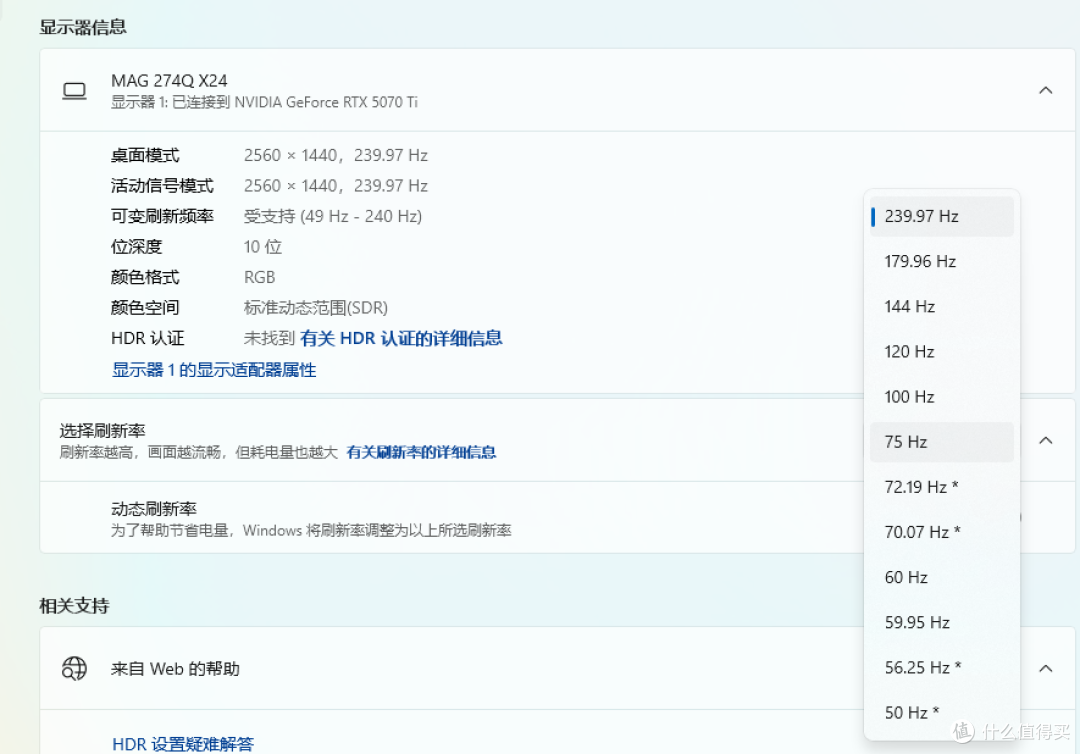This screenshot has height=754, width=1080.
Task: Click the 标准动态范围(SDR) value
Action: coord(315,308)
